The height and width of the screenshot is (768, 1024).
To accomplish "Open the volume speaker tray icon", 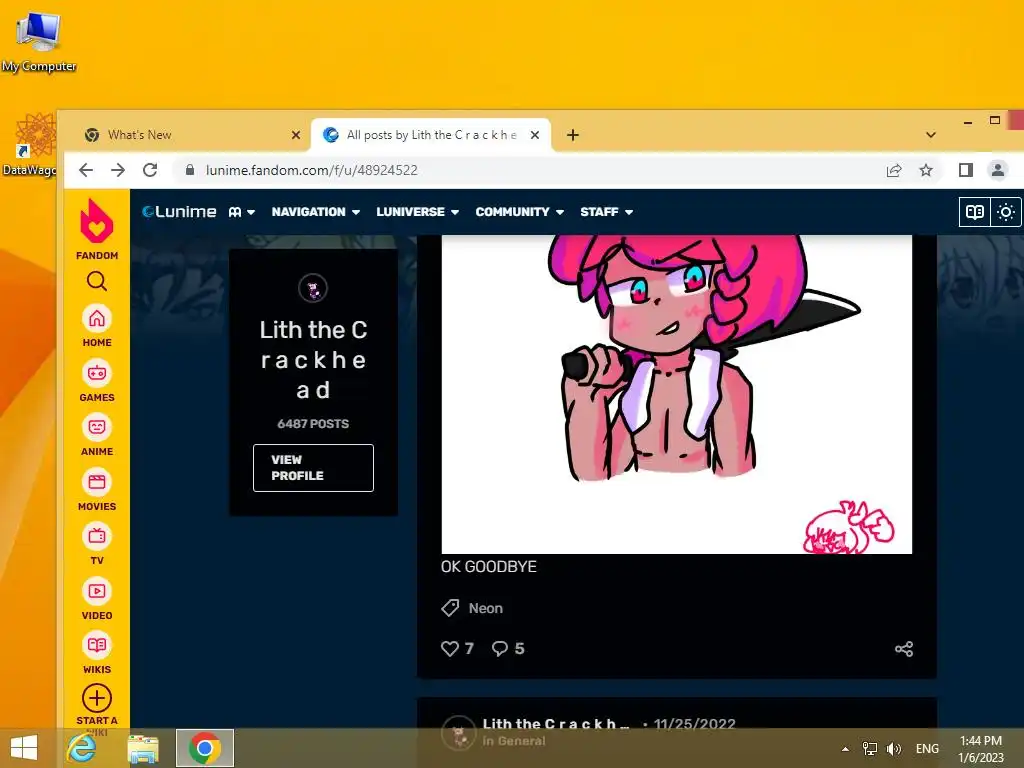I will pos(894,749).
